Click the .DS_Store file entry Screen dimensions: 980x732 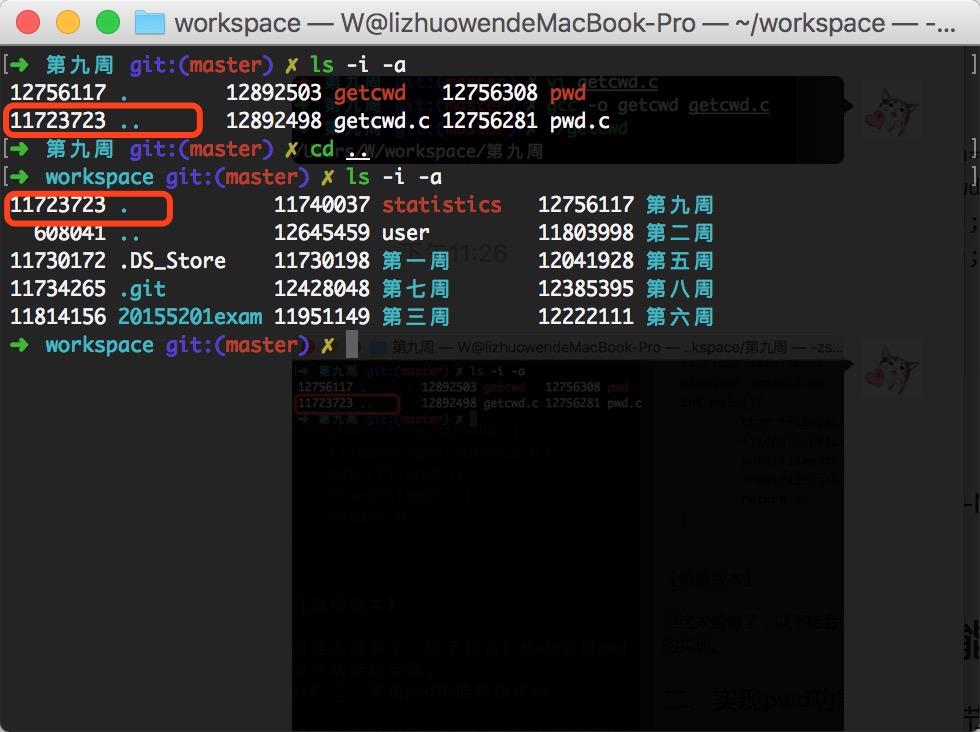pyautogui.click(x=172, y=261)
